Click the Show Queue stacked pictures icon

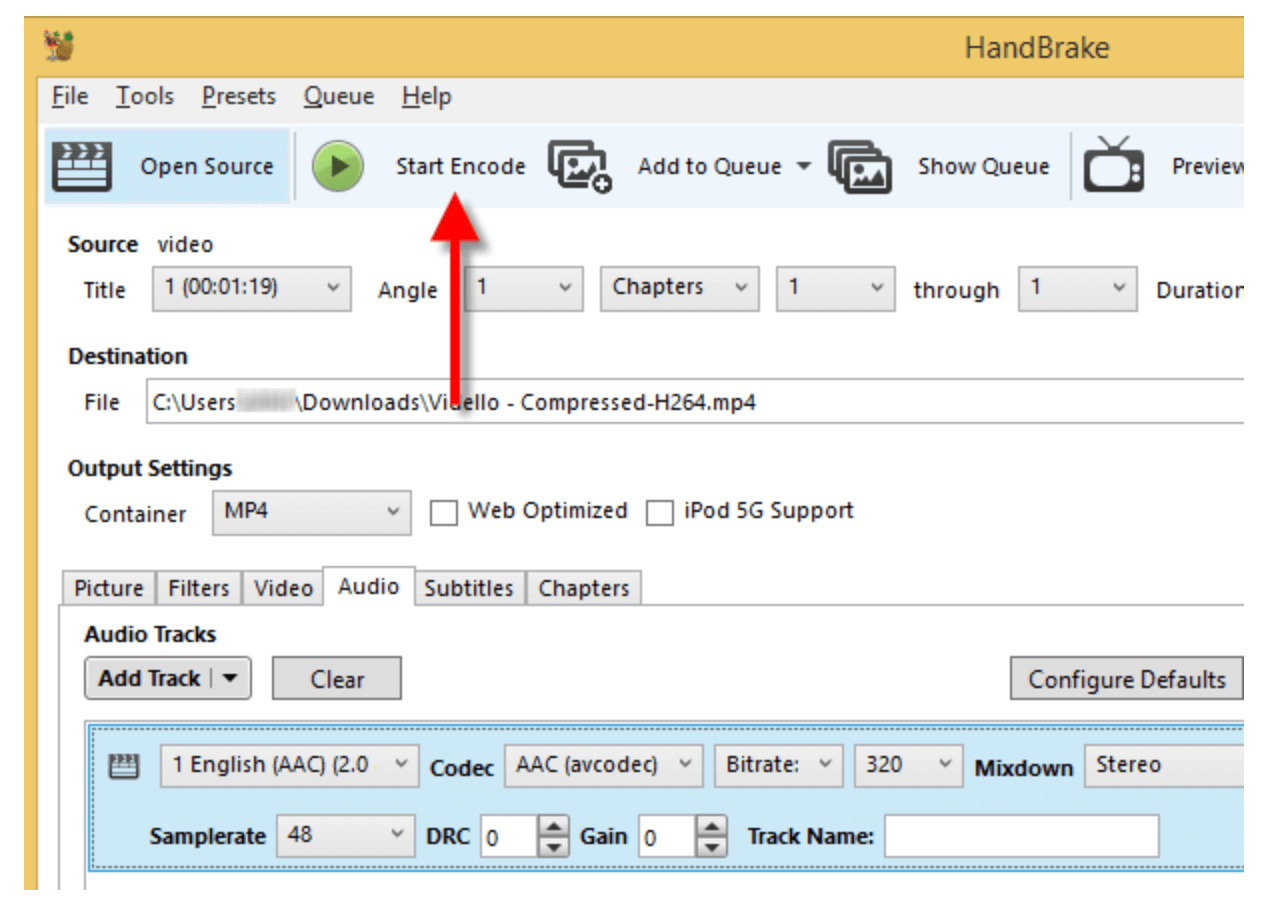(x=859, y=166)
